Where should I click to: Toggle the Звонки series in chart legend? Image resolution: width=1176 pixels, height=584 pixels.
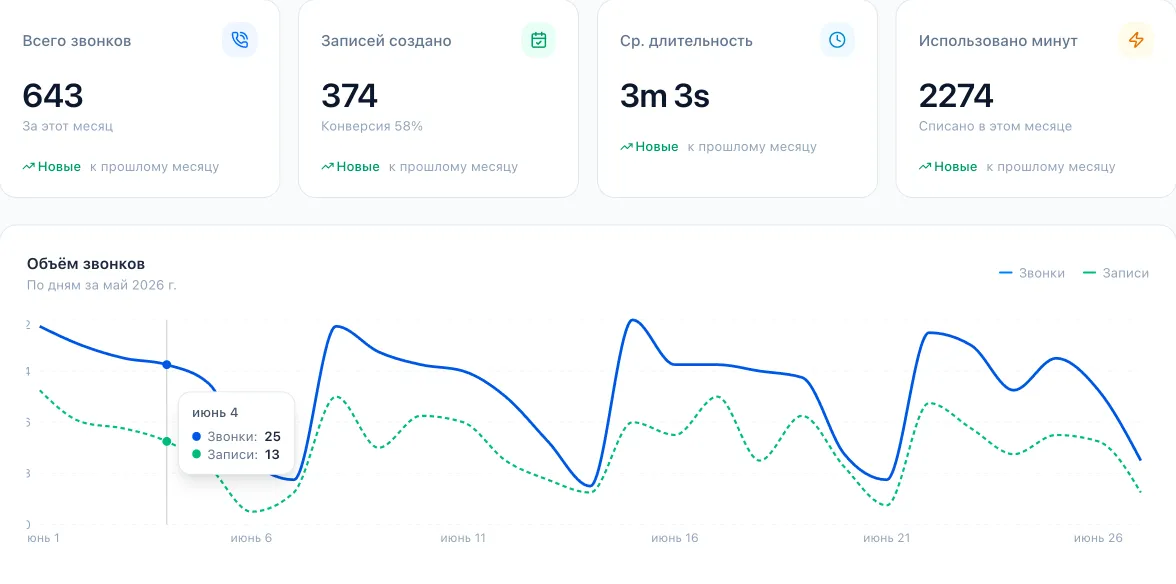[1032, 273]
